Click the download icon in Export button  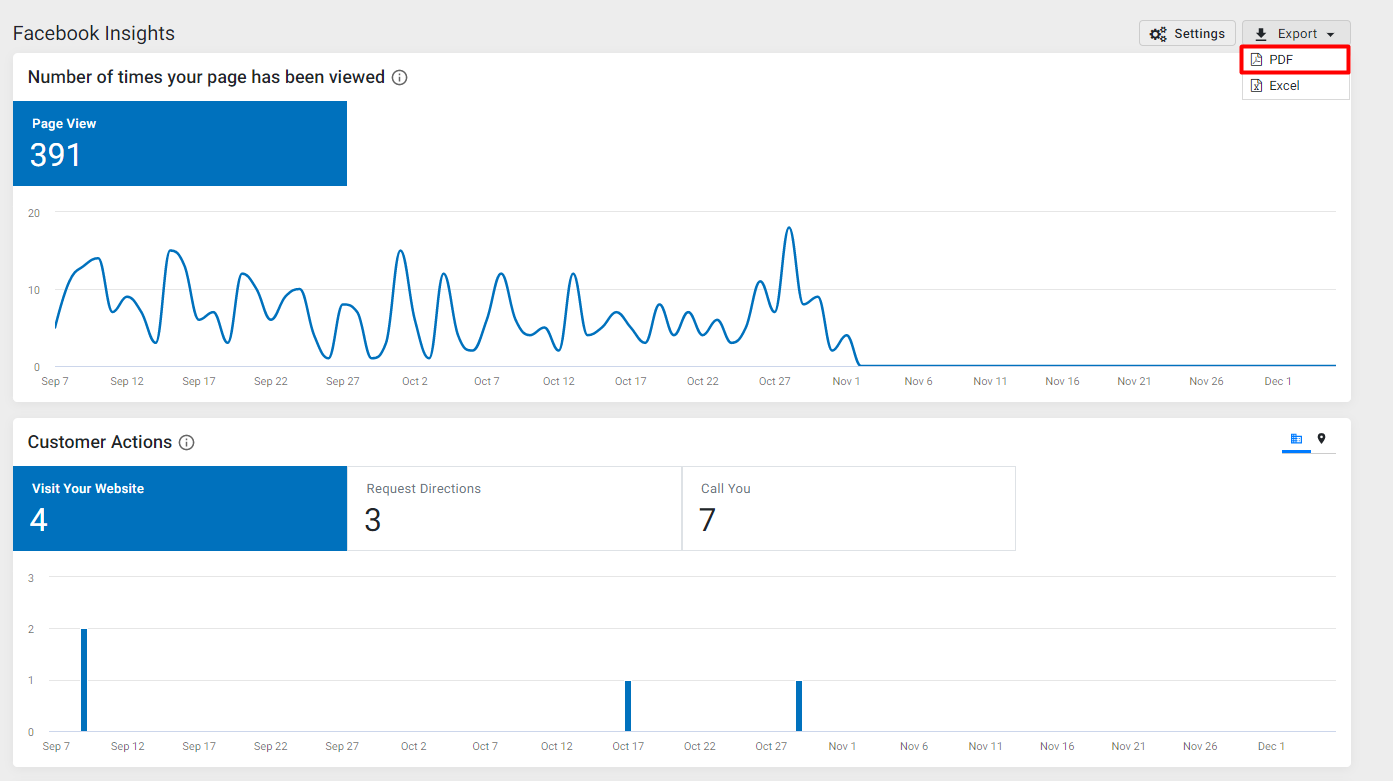[x=1261, y=34]
